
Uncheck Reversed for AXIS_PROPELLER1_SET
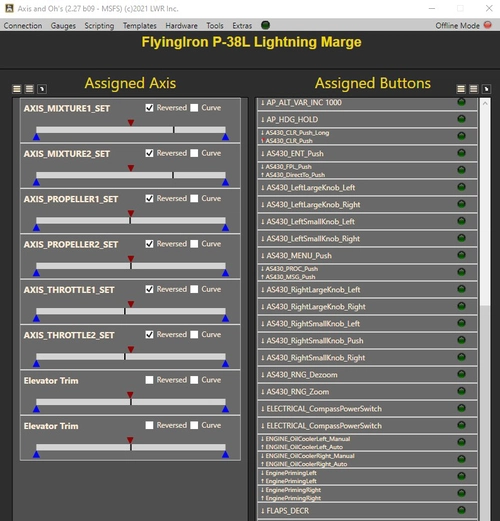pyautogui.click(x=149, y=198)
